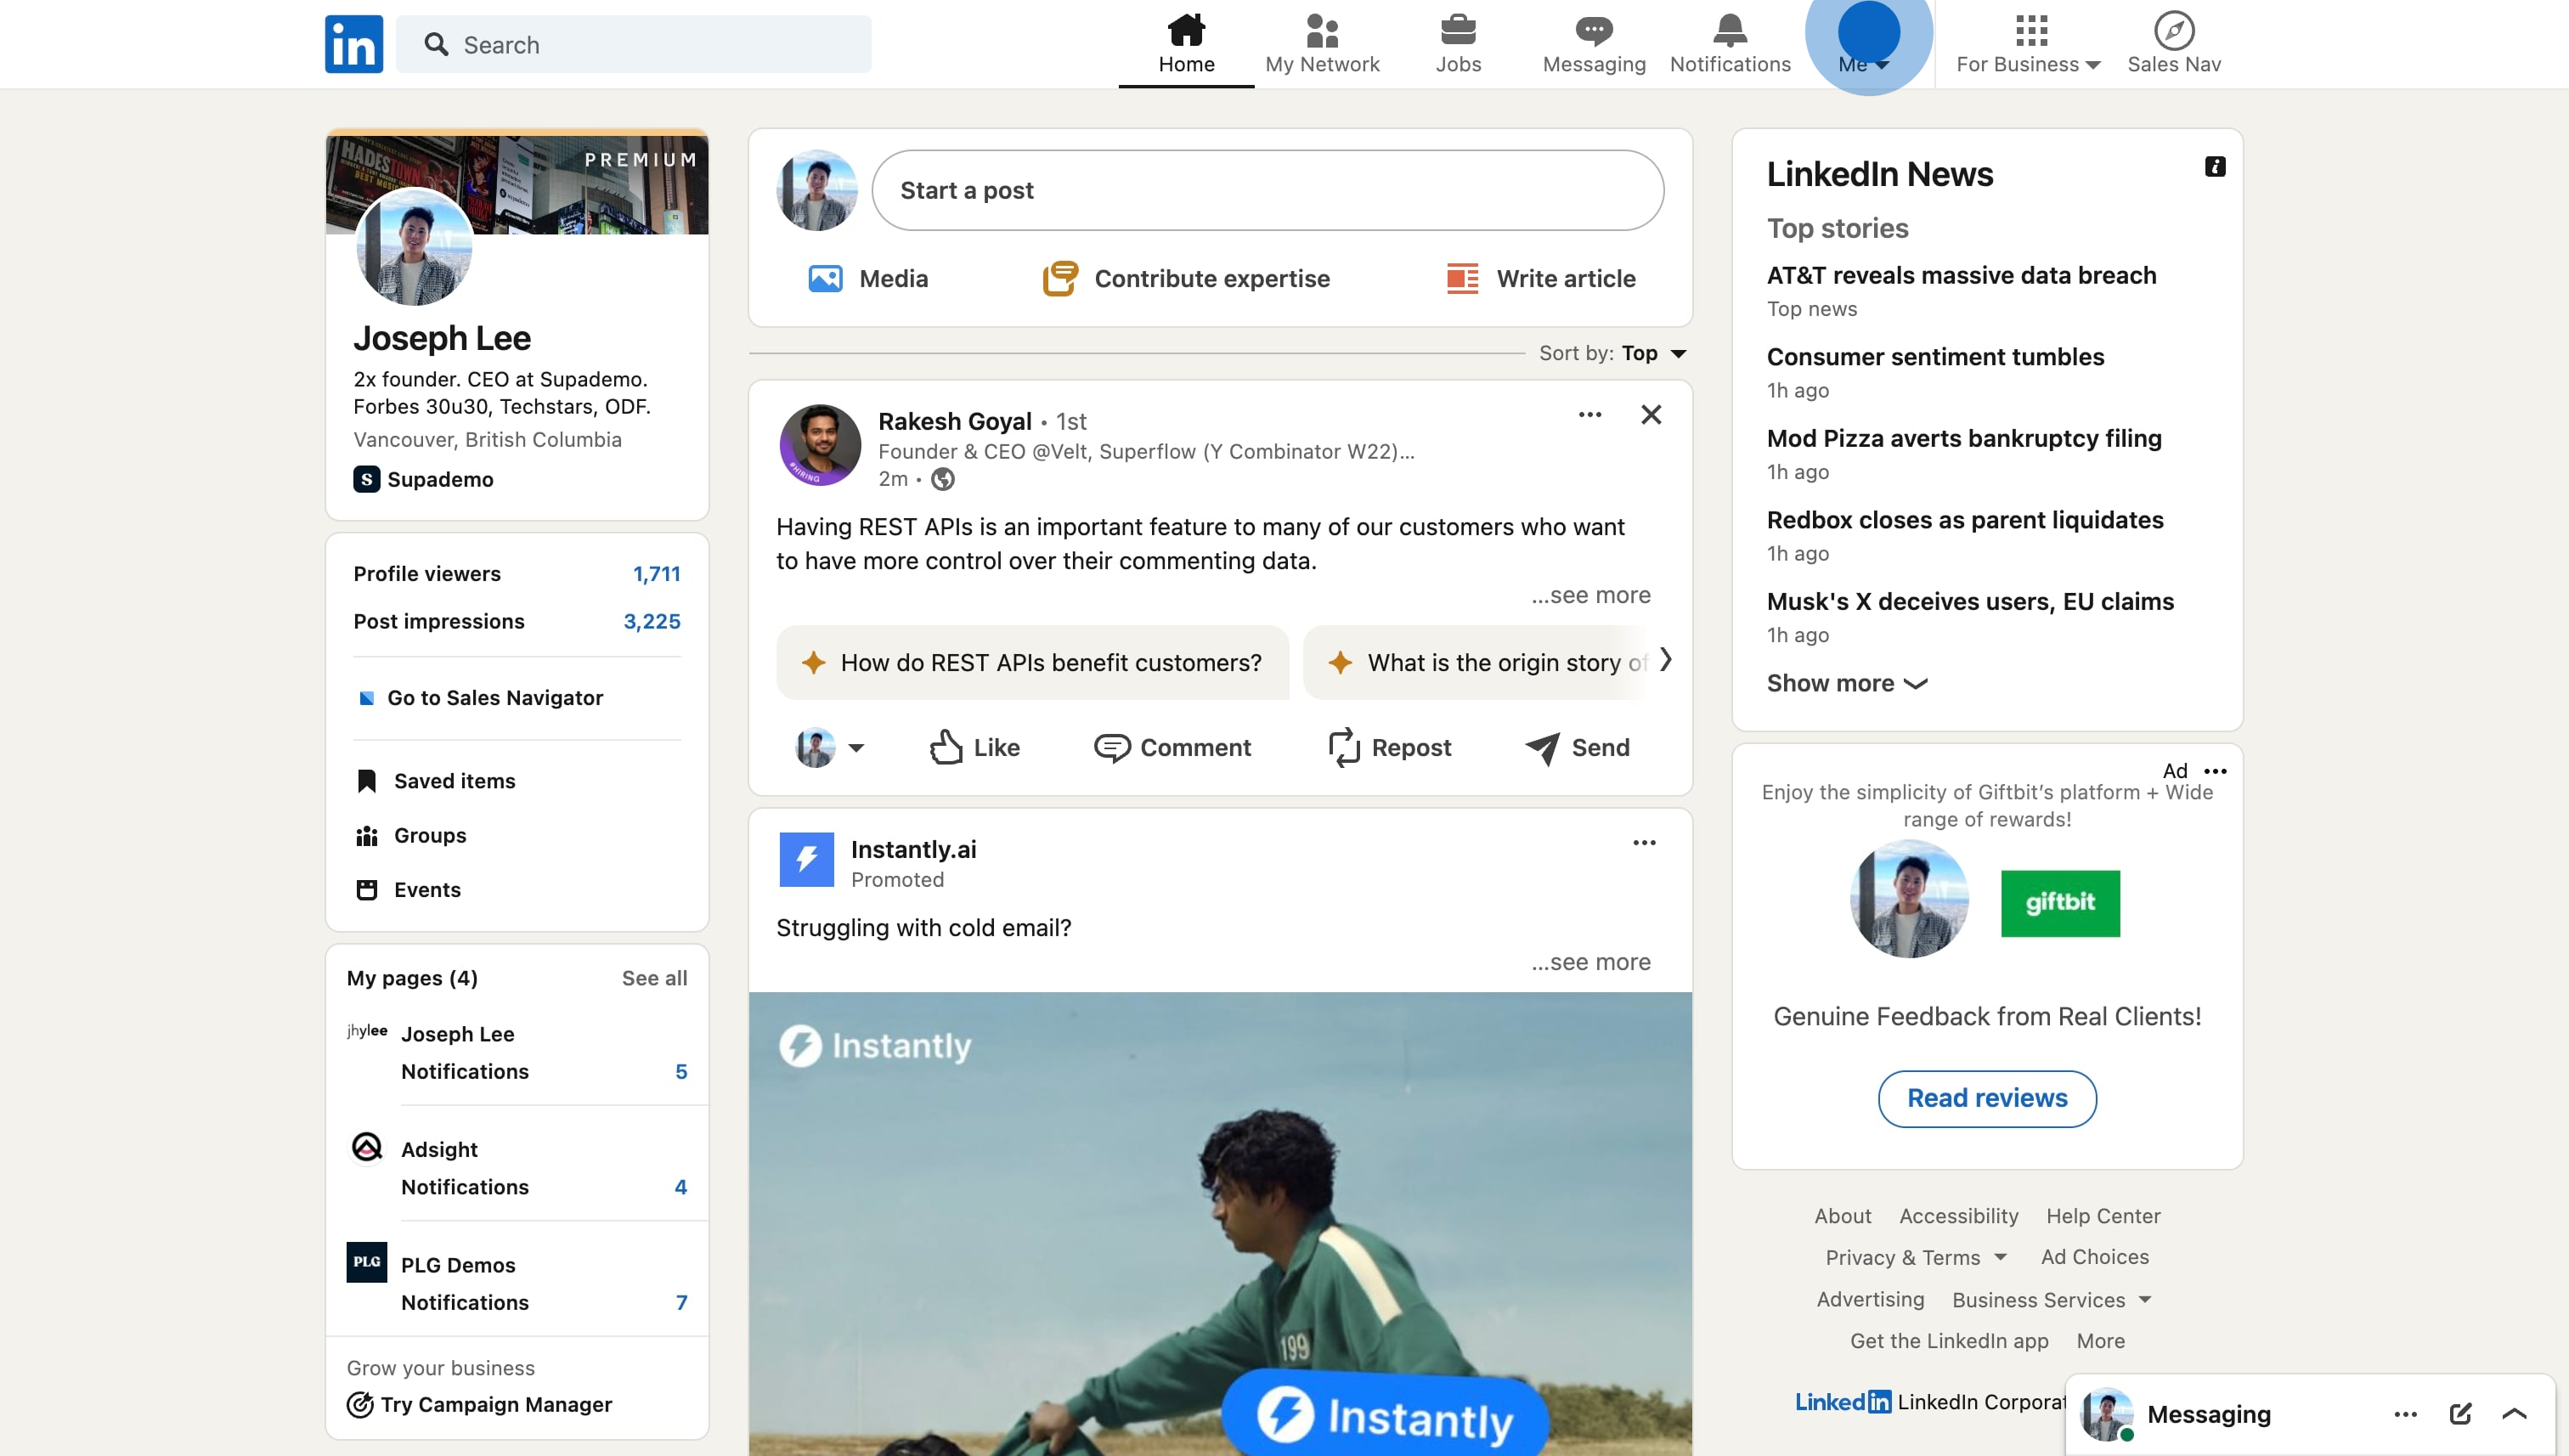Open the Supademo company link

coord(424,479)
